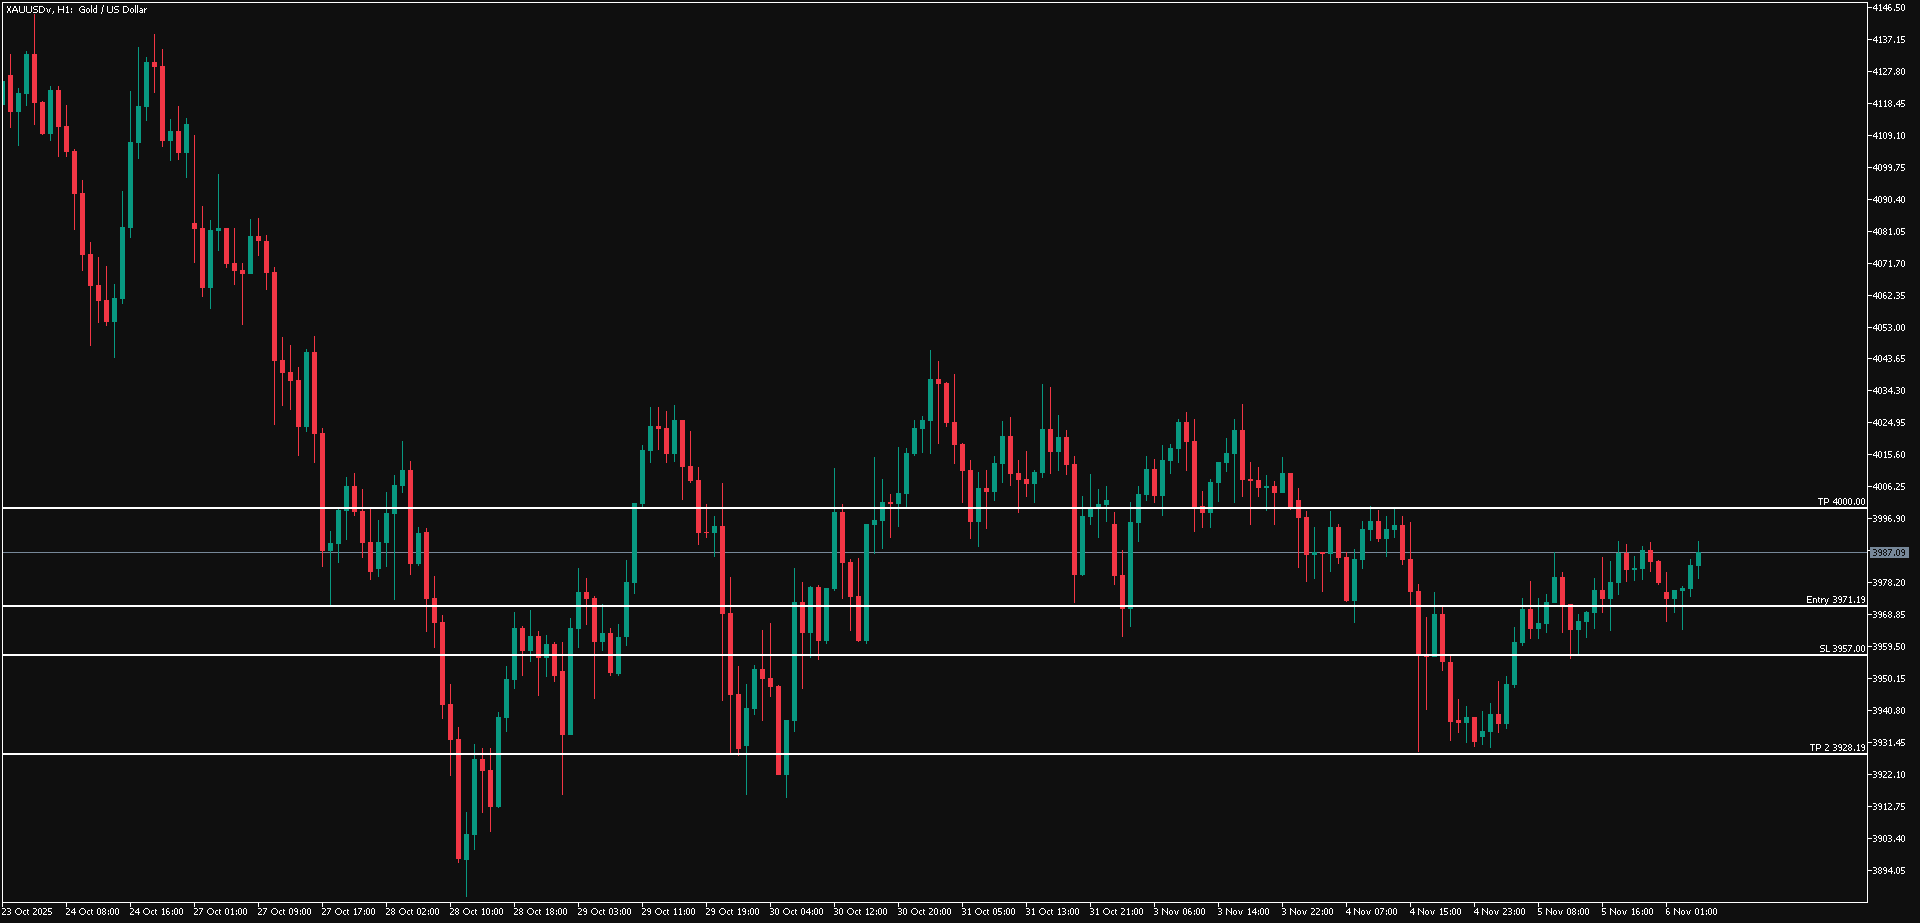Screen dimensions: 1920x923
Task: Click the current price tag 3987.09
Action: [x=1889, y=553]
